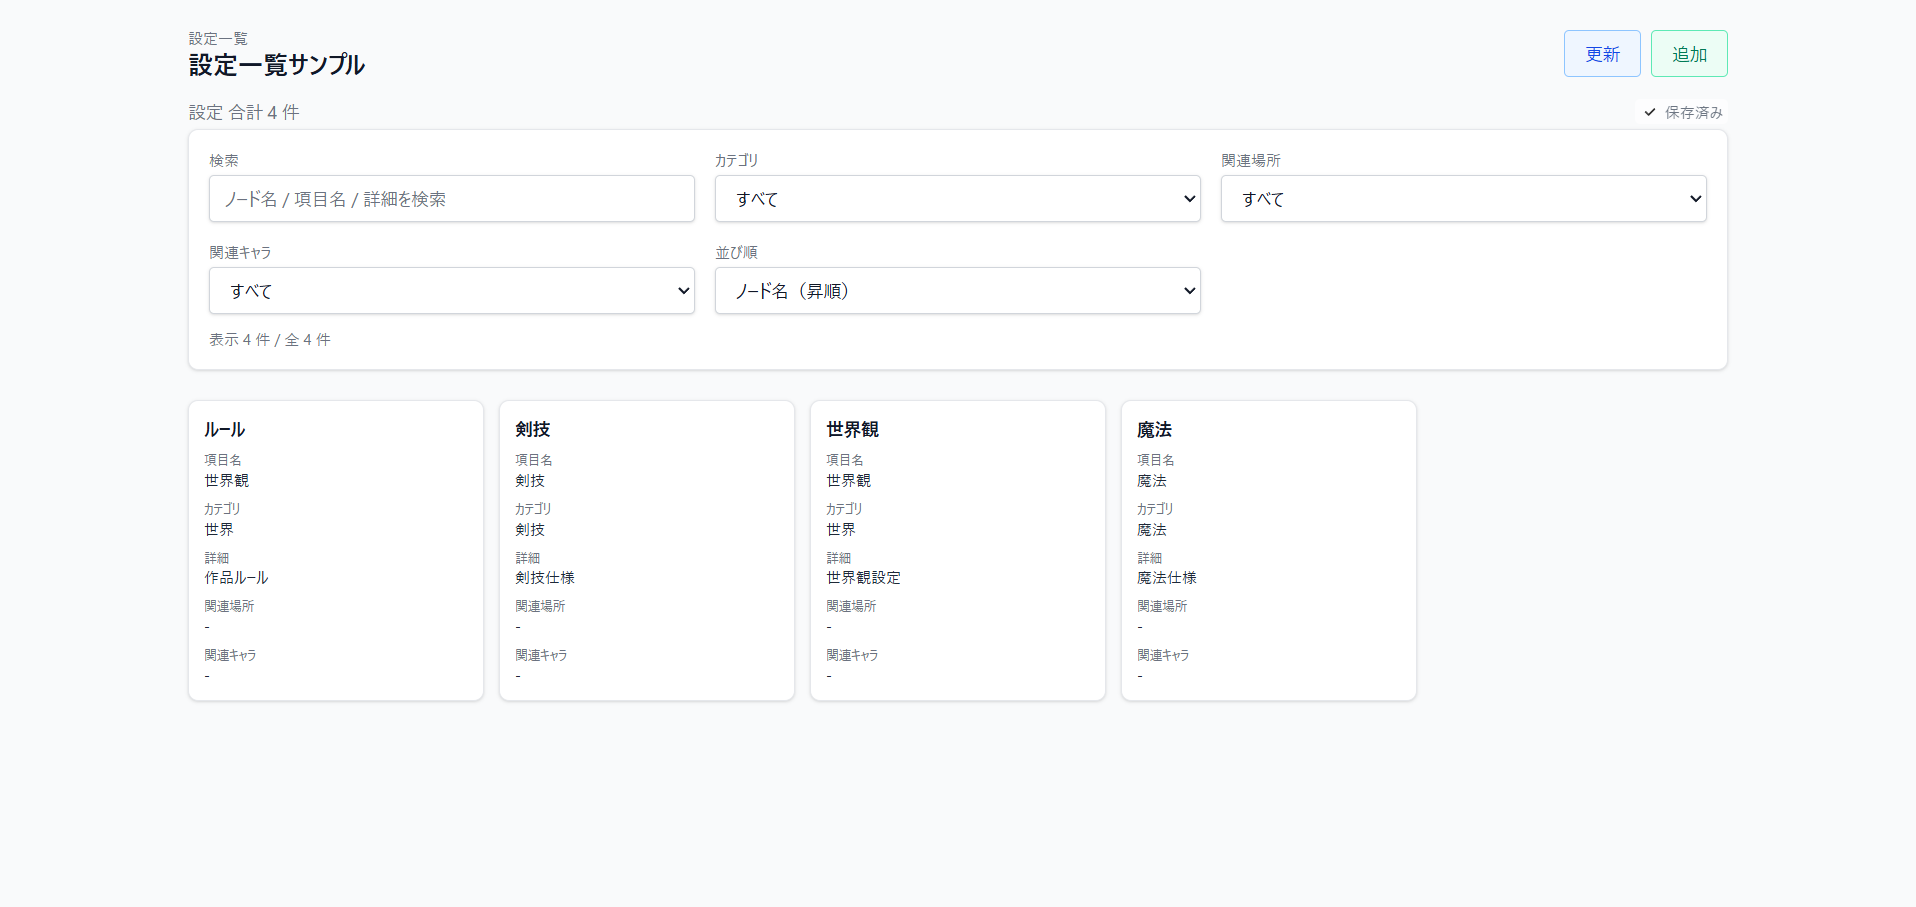Click the 追加 button
This screenshot has height=907, width=1916.
[x=1689, y=54]
